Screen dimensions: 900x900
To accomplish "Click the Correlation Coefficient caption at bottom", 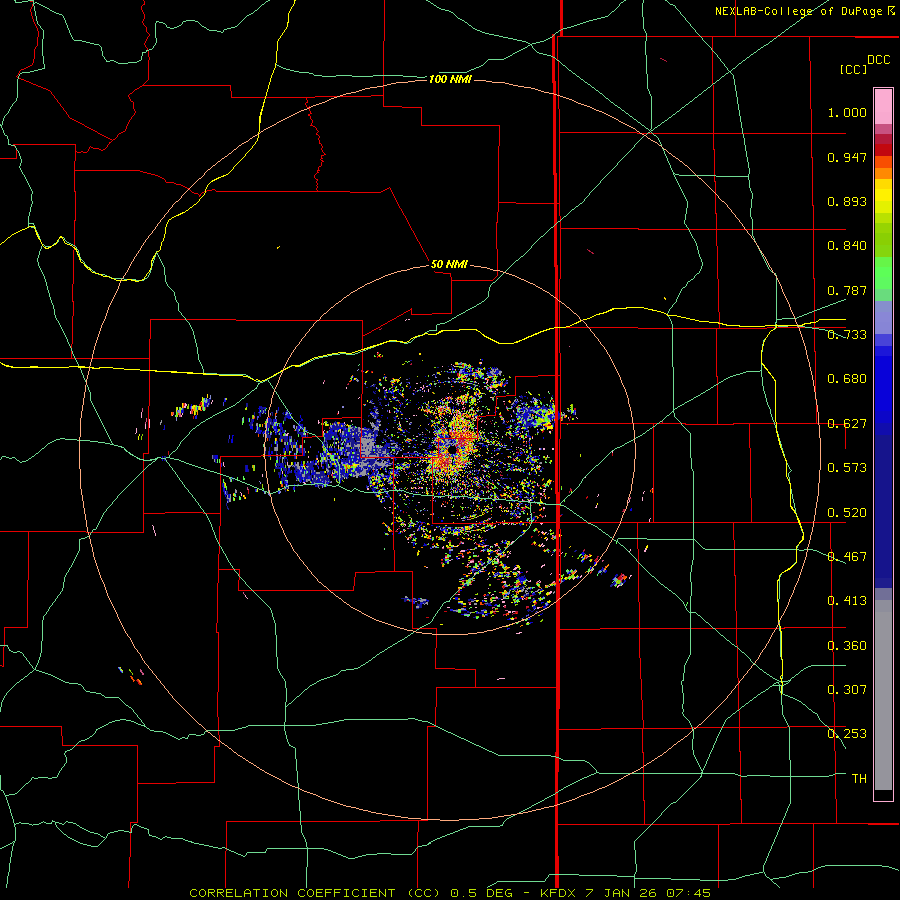I will (x=449, y=893).
